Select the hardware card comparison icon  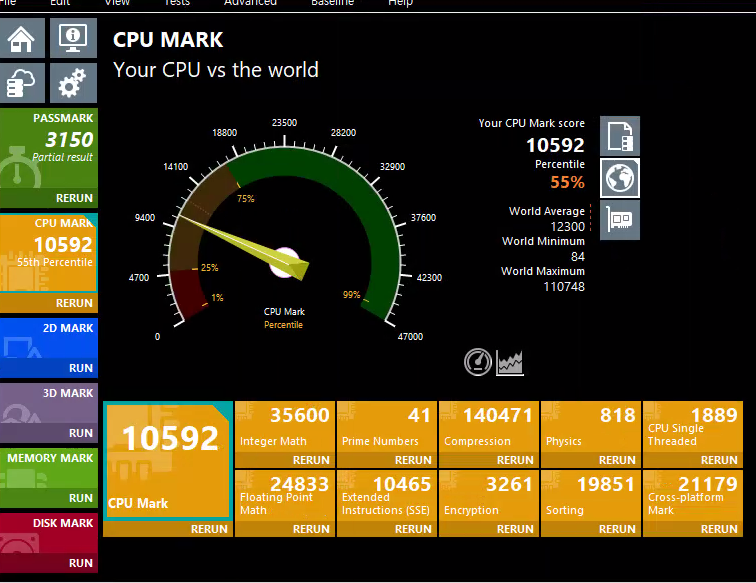[620, 220]
